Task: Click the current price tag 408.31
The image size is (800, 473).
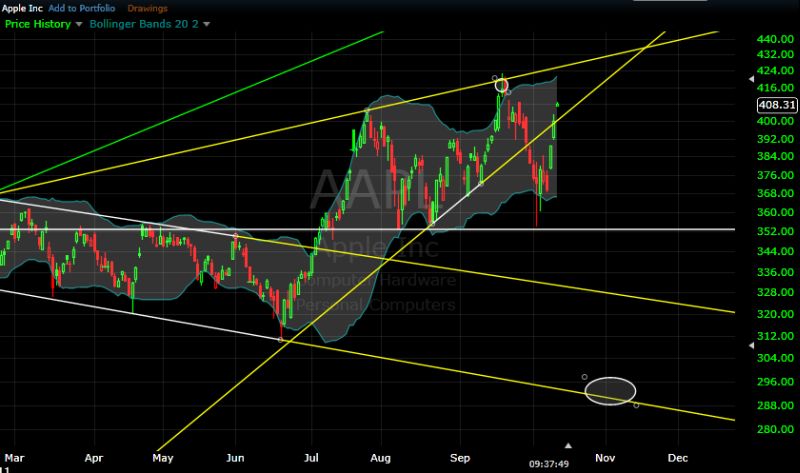Action: pos(777,105)
